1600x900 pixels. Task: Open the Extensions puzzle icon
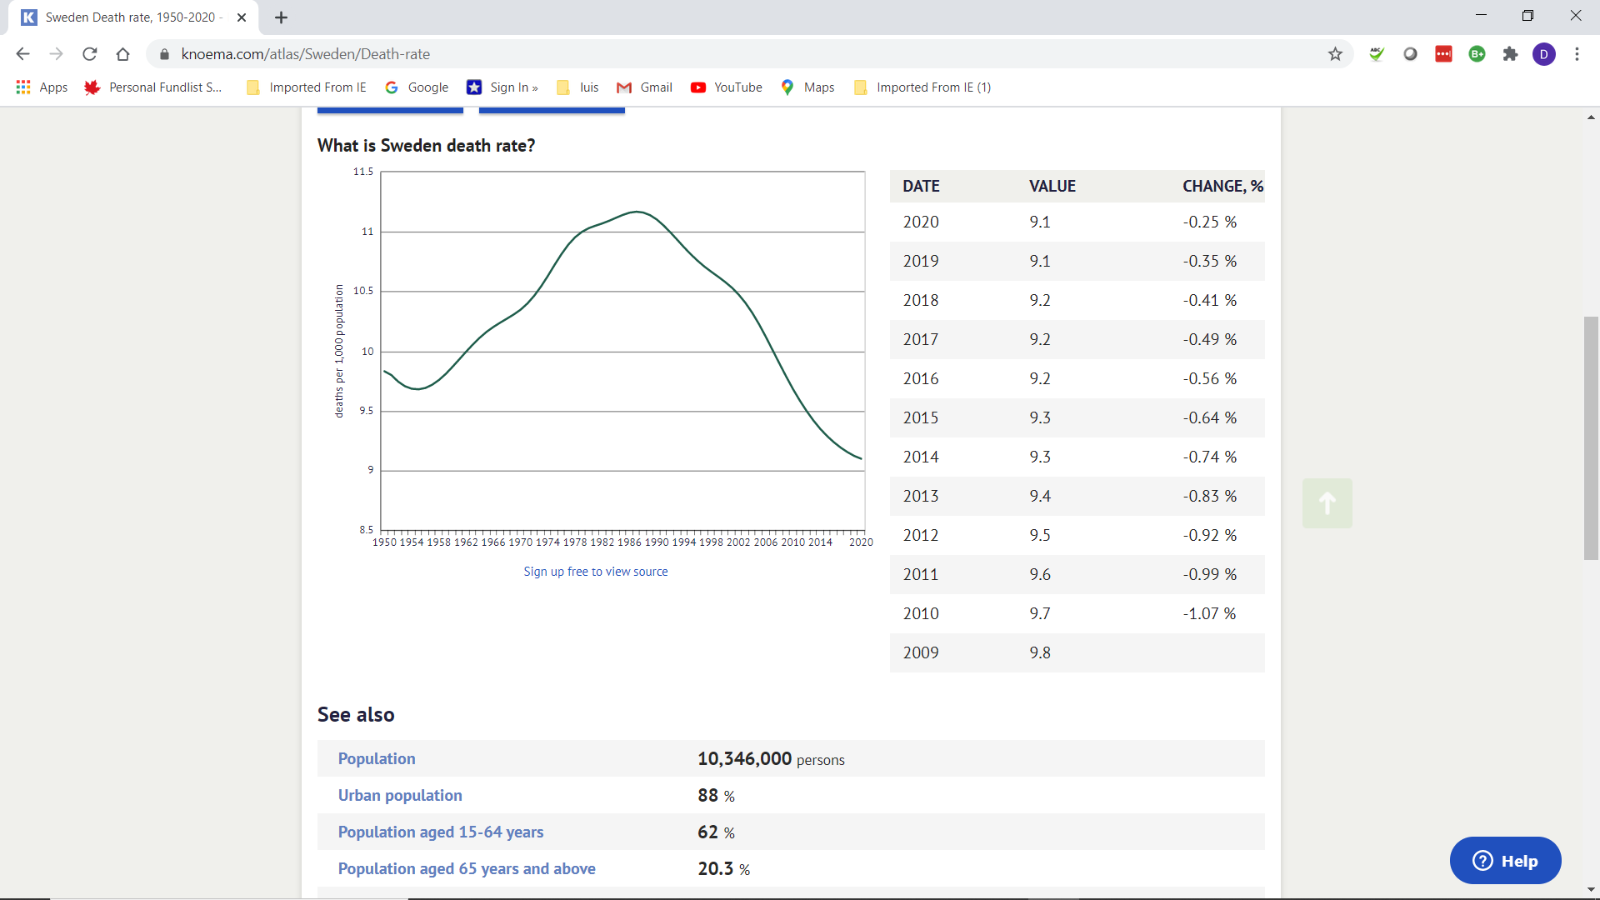(1510, 54)
